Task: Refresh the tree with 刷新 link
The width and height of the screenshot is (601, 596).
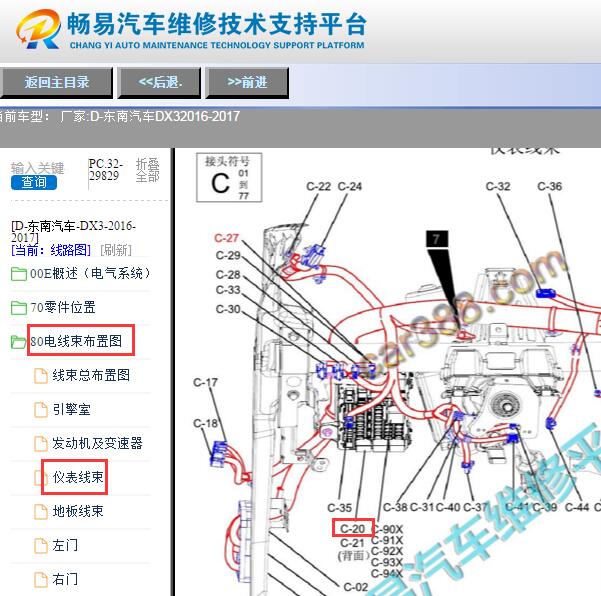Action: click(116, 250)
